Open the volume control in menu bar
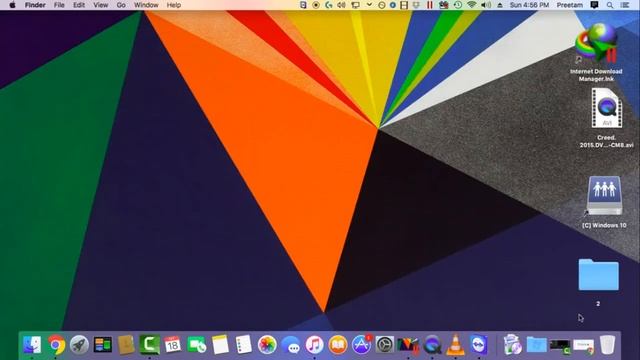This screenshot has width=640, height=360. [486, 5]
